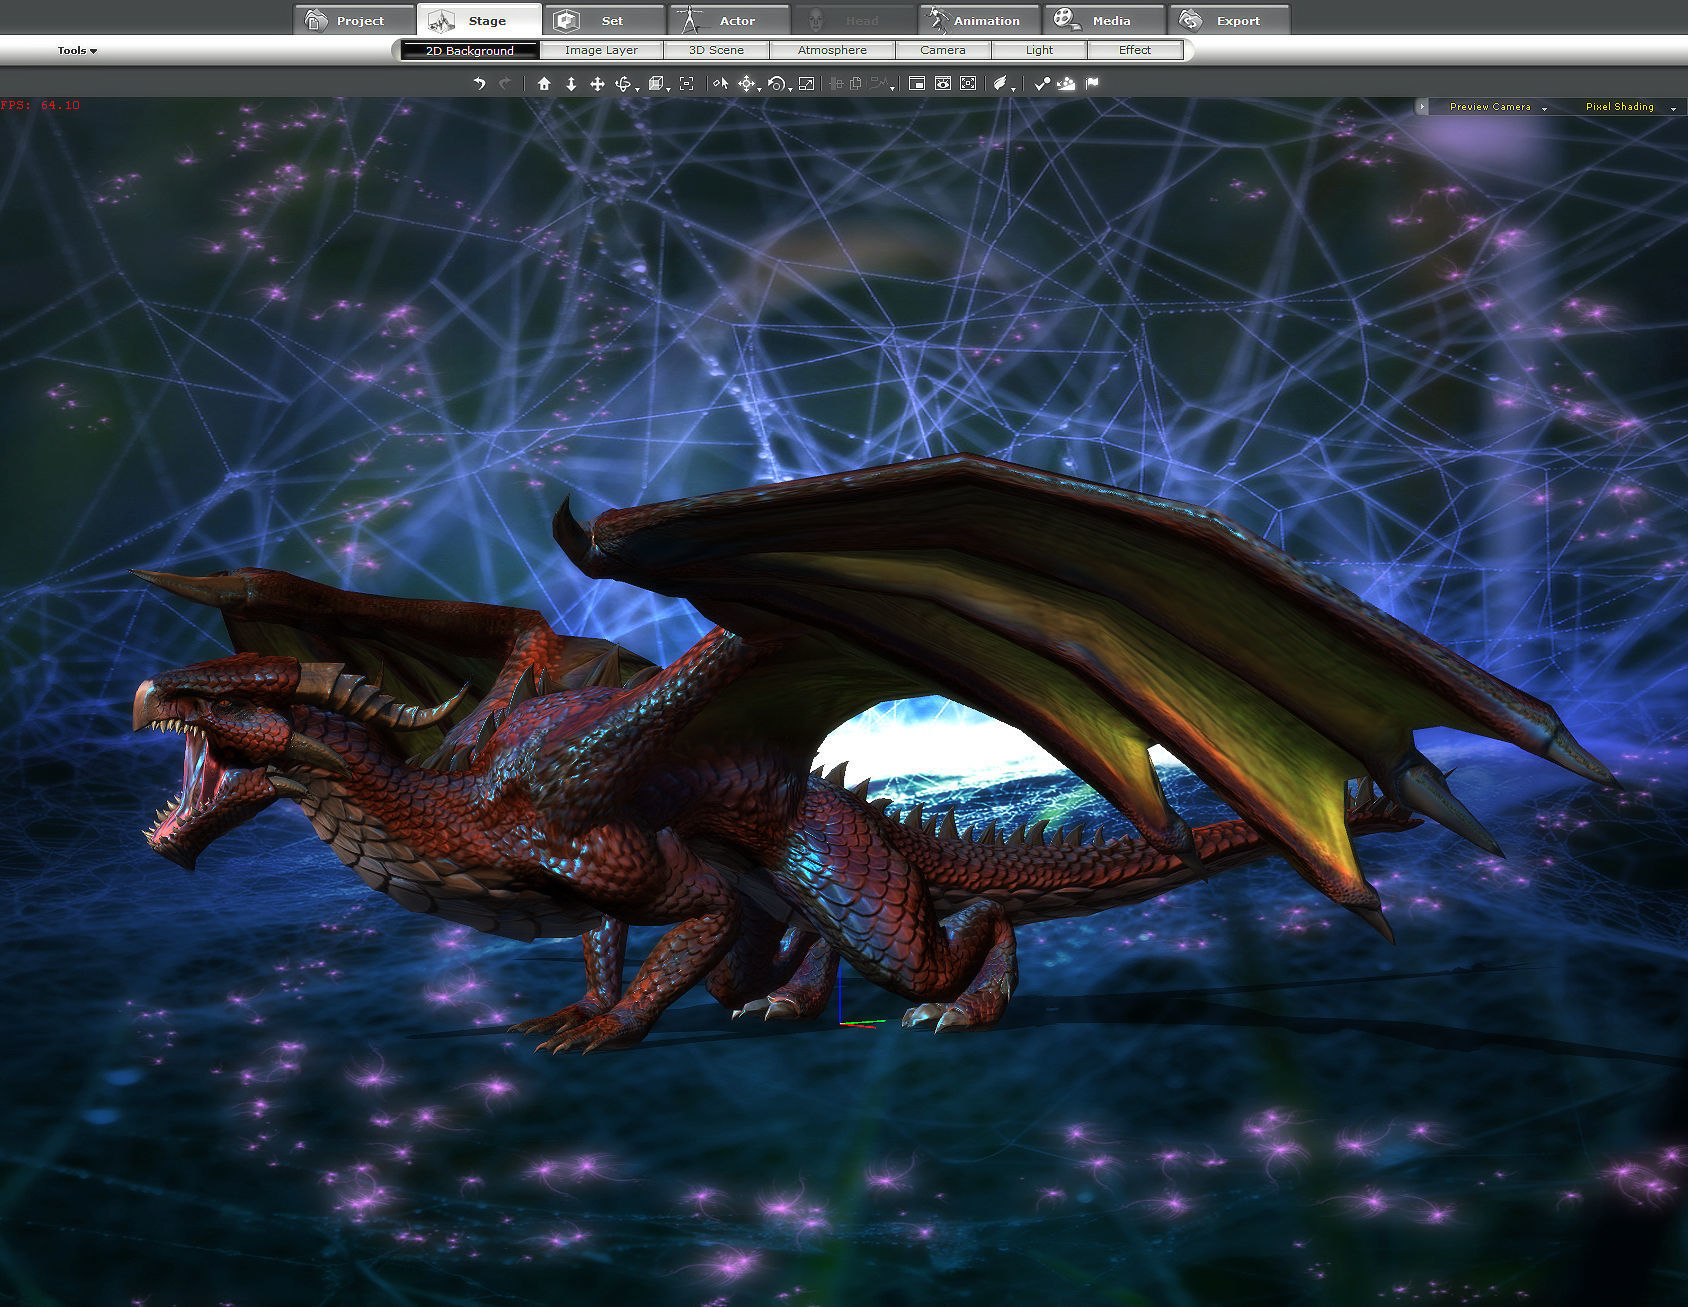Switch to the Stage tab
This screenshot has width=1688, height=1307.
tap(479, 20)
